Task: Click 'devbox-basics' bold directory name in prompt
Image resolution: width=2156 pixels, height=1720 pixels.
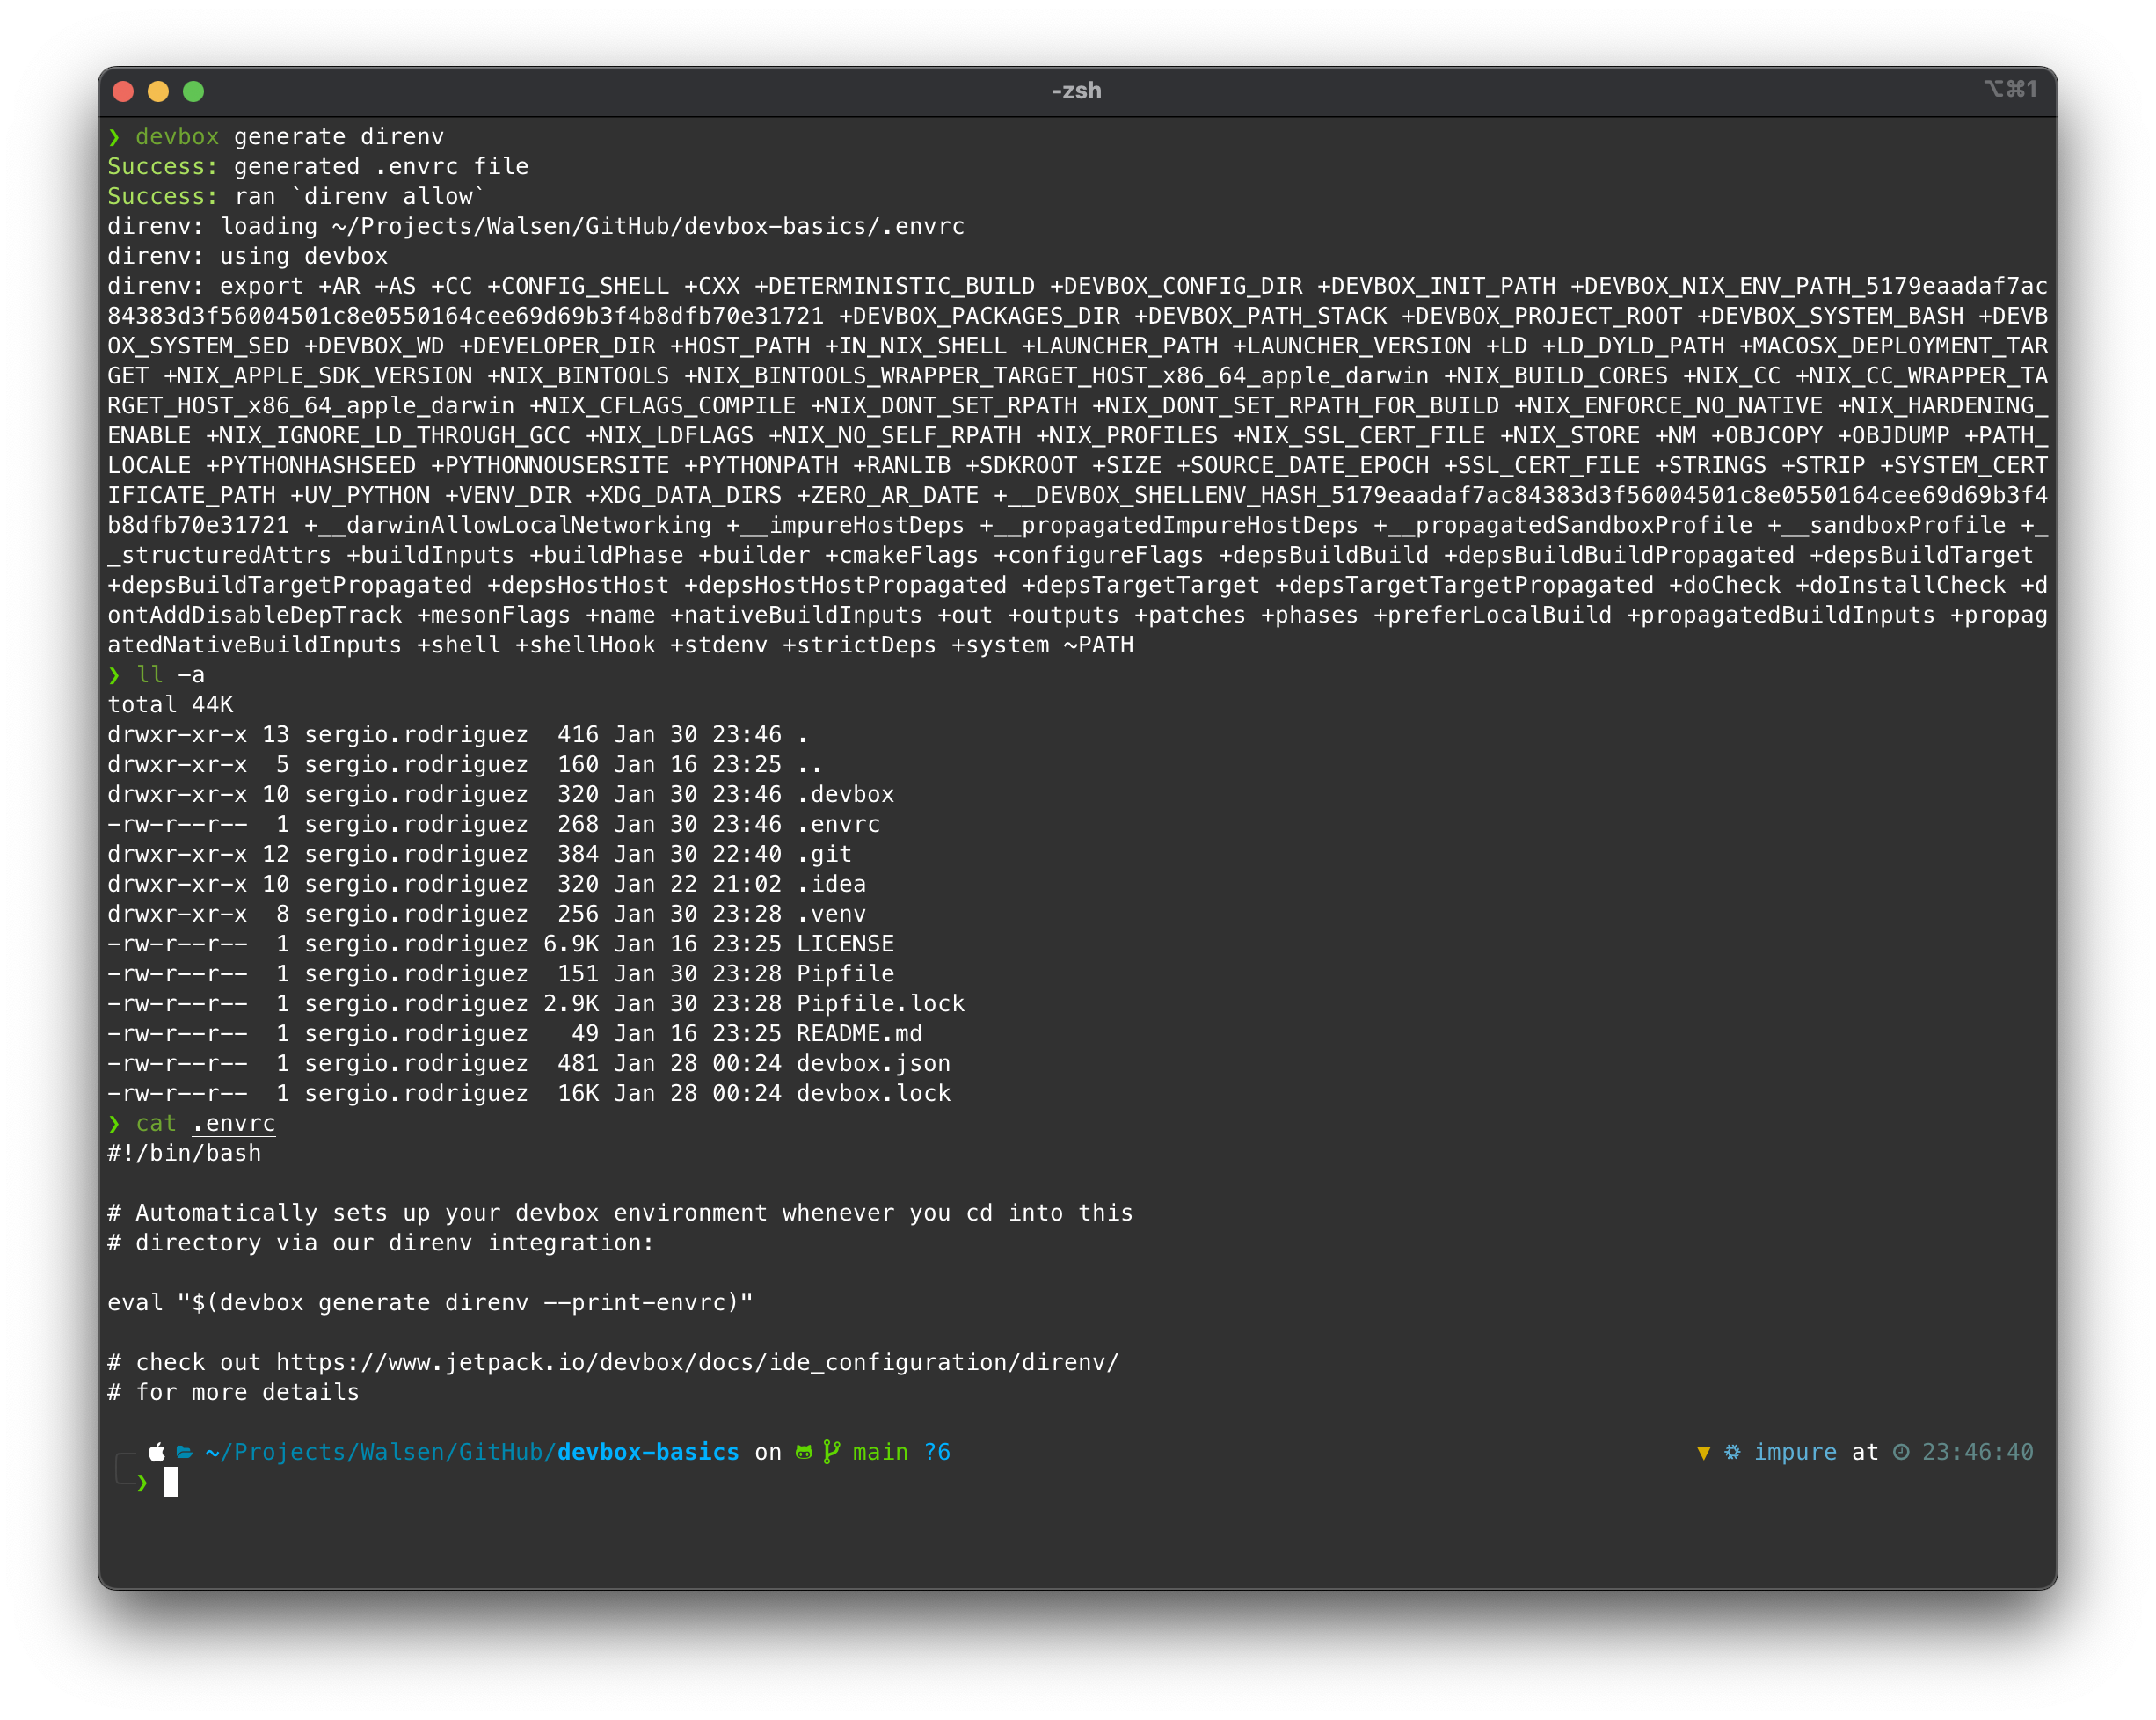Action: click(648, 1452)
